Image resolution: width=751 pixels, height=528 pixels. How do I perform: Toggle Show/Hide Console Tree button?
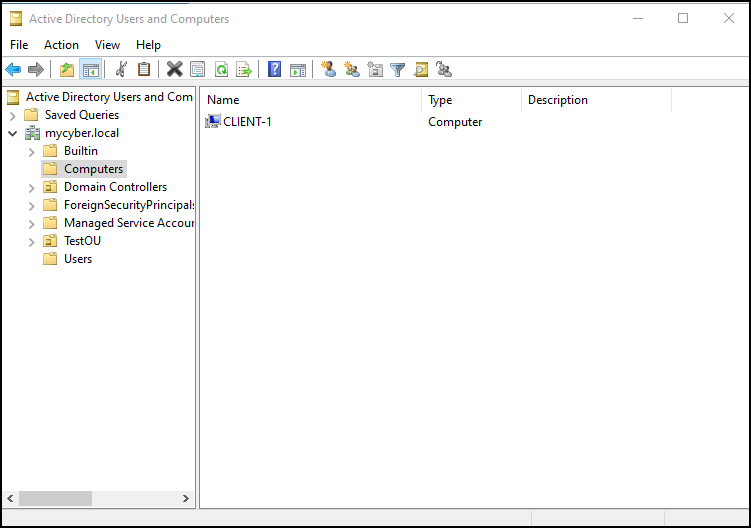pyautogui.click(x=91, y=70)
